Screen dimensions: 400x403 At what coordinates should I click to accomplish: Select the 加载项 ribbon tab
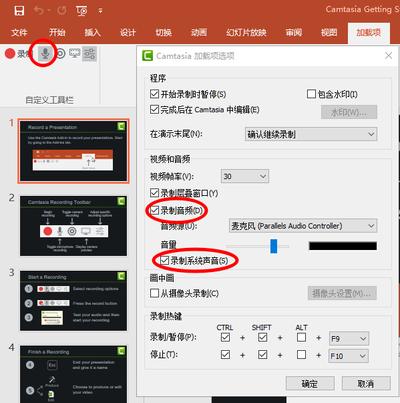coord(369,33)
